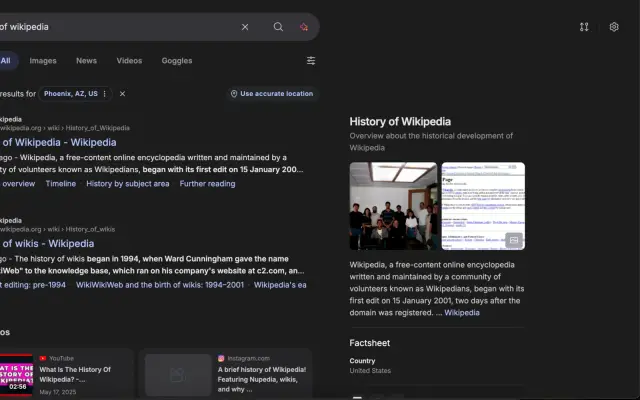
Task: Click the Country label in Factsheet
Action: pyautogui.click(x=362, y=361)
